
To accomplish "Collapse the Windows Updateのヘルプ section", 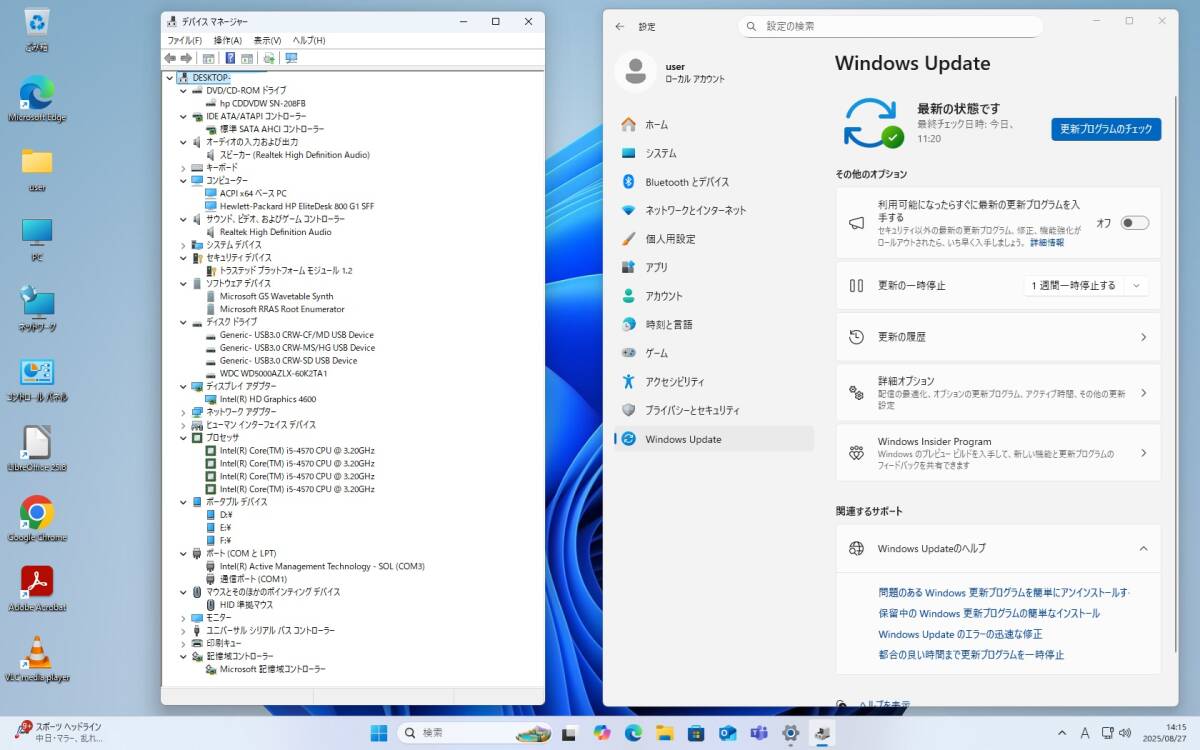I will 1143,548.
